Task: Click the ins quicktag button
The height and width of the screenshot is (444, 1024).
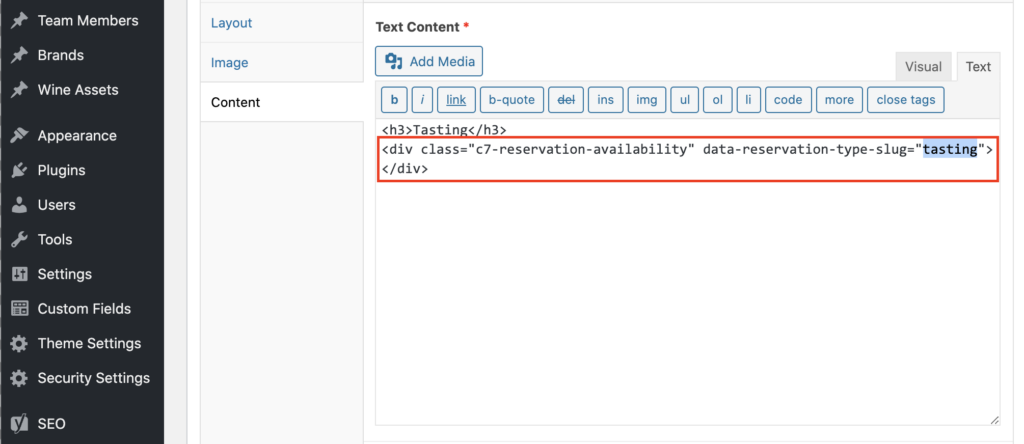Action: (605, 100)
